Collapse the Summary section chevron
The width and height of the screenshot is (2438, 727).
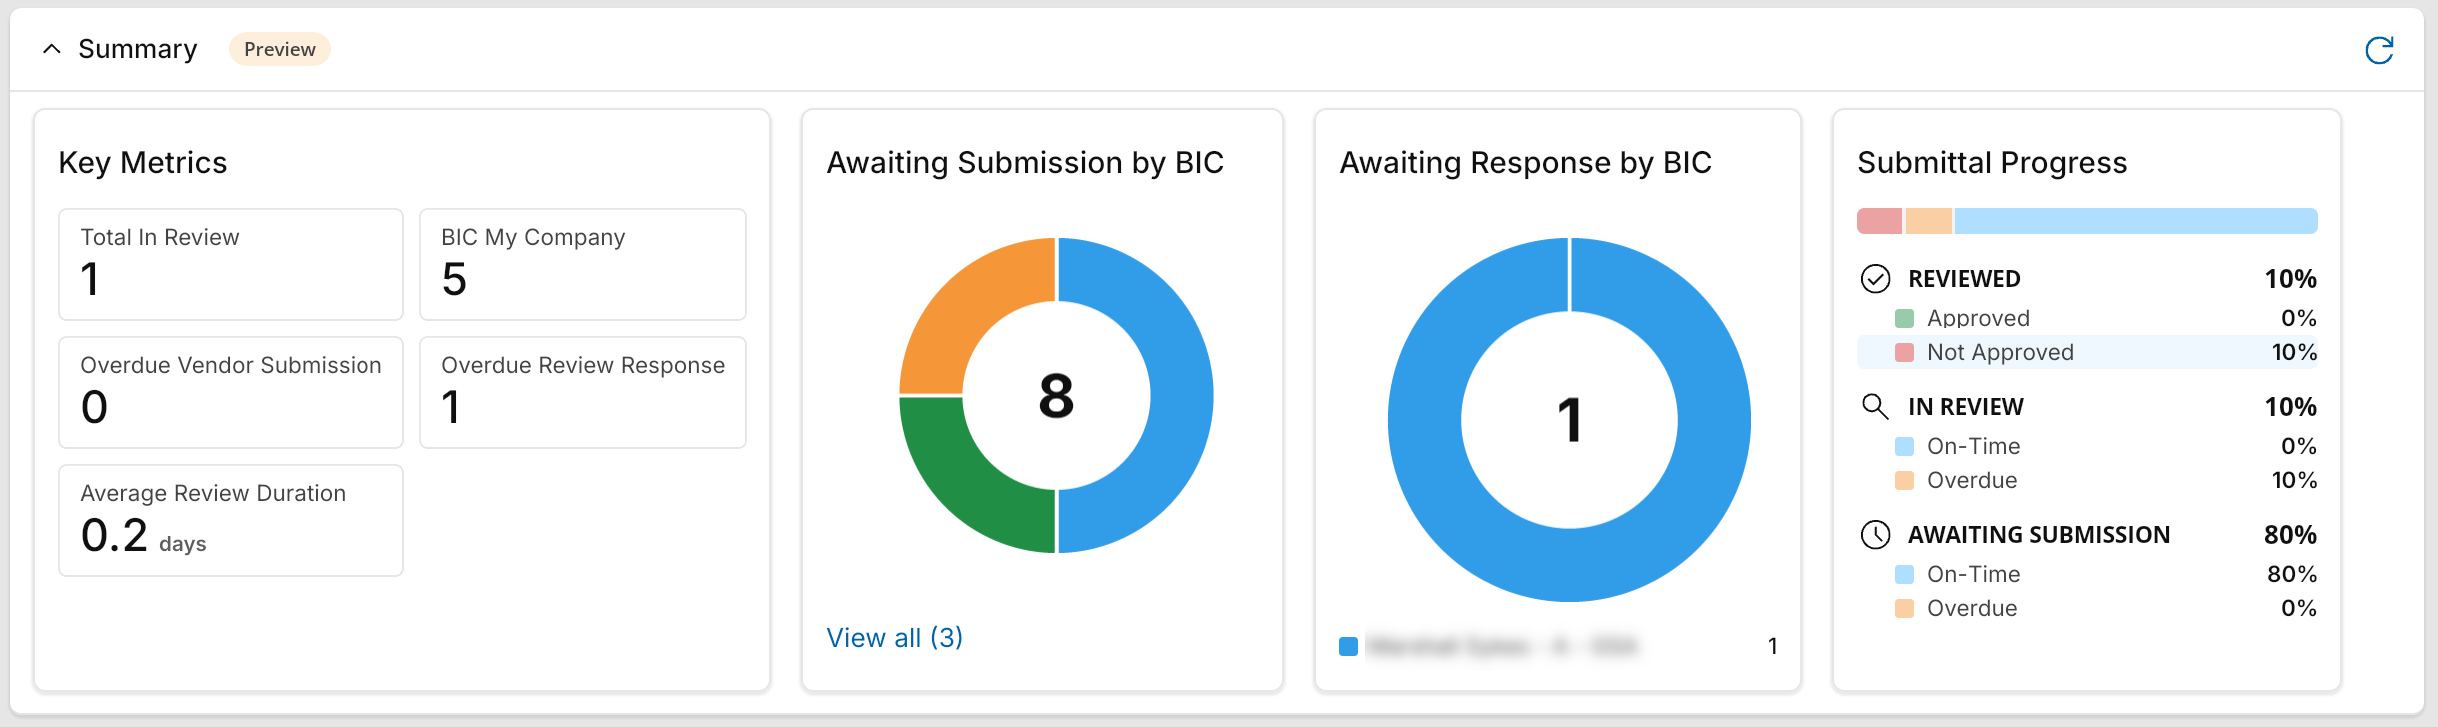(x=52, y=49)
